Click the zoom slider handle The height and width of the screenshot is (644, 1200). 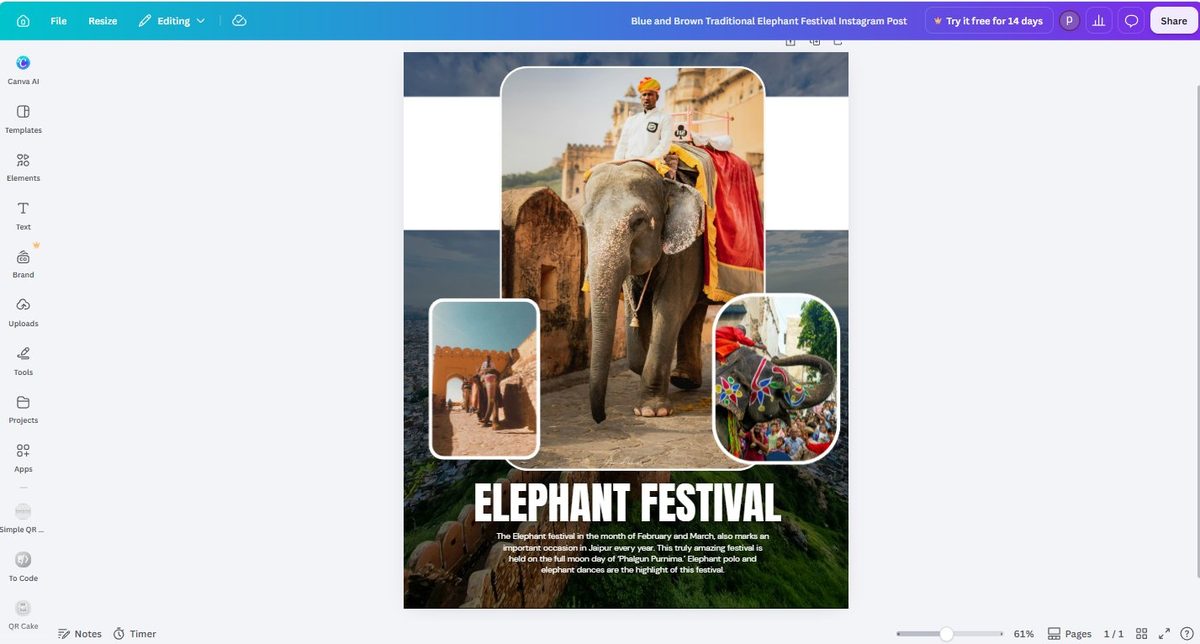pyautogui.click(x=946, y=634)
